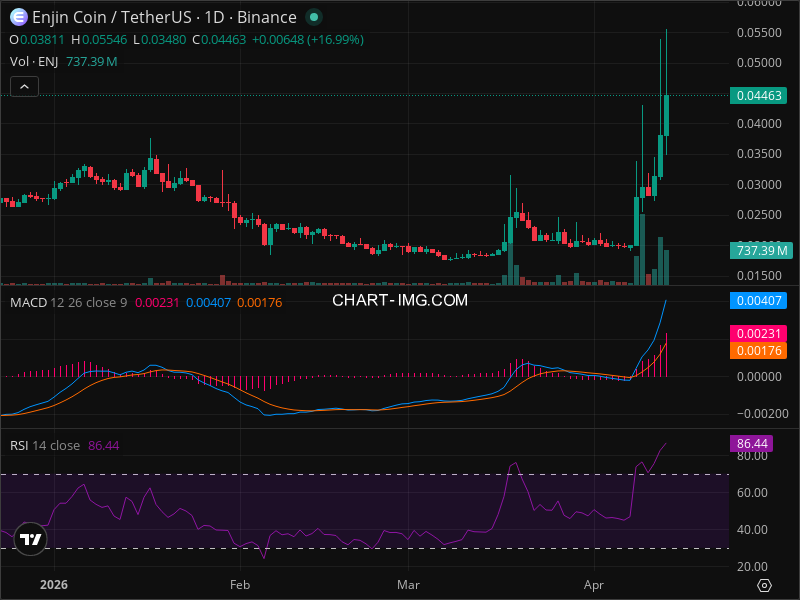Click the 20.00 RSI scale label
This screenshot has width=800, height=600.
pyautogui.click(x=752, y=567)
